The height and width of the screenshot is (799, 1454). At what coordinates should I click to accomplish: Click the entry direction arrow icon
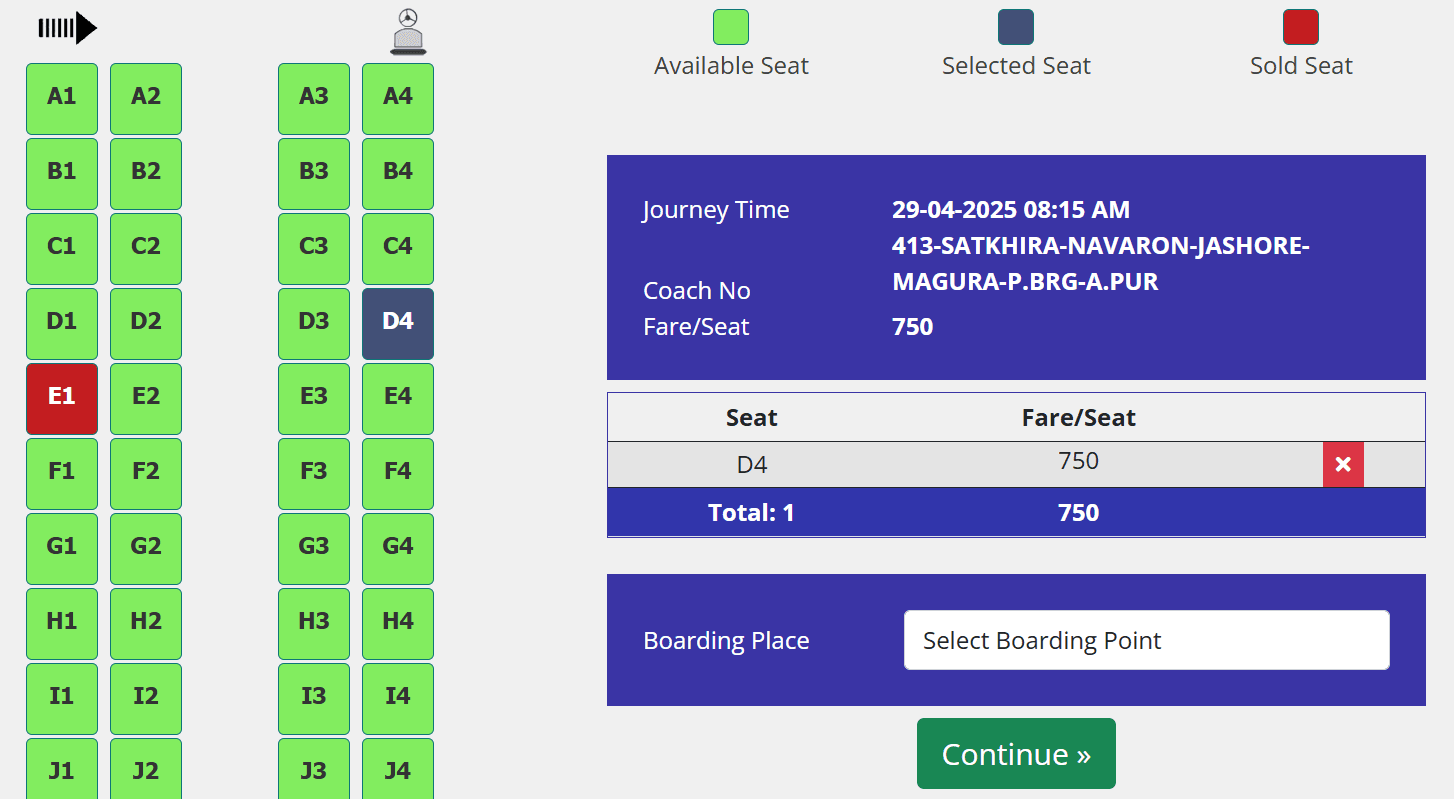click(x=67, y=28)
